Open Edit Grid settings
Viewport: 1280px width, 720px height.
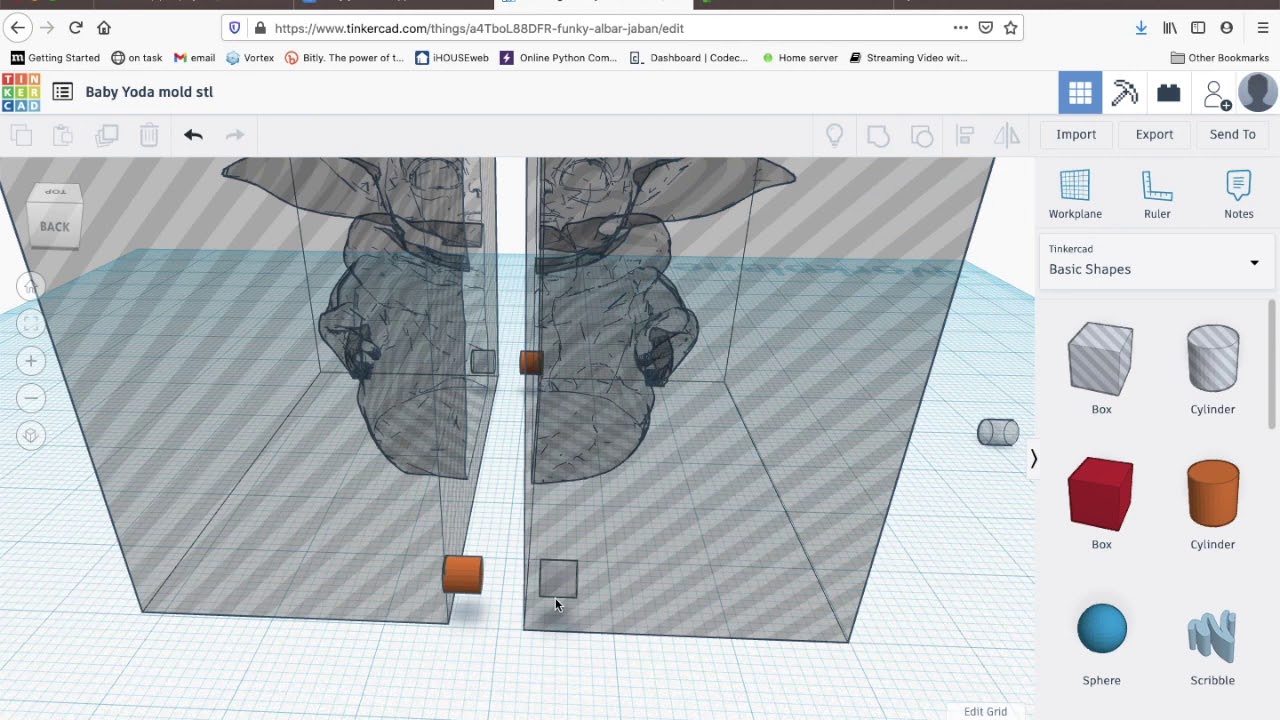(985, 711)
